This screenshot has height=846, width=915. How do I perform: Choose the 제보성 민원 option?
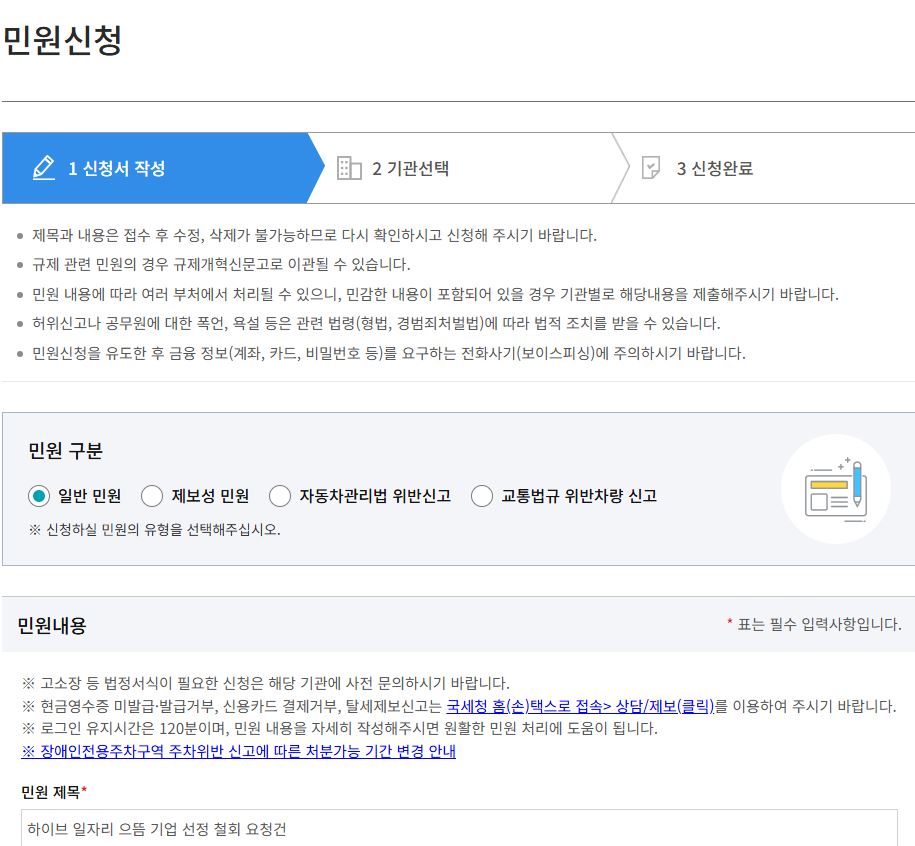click(151, 495)
